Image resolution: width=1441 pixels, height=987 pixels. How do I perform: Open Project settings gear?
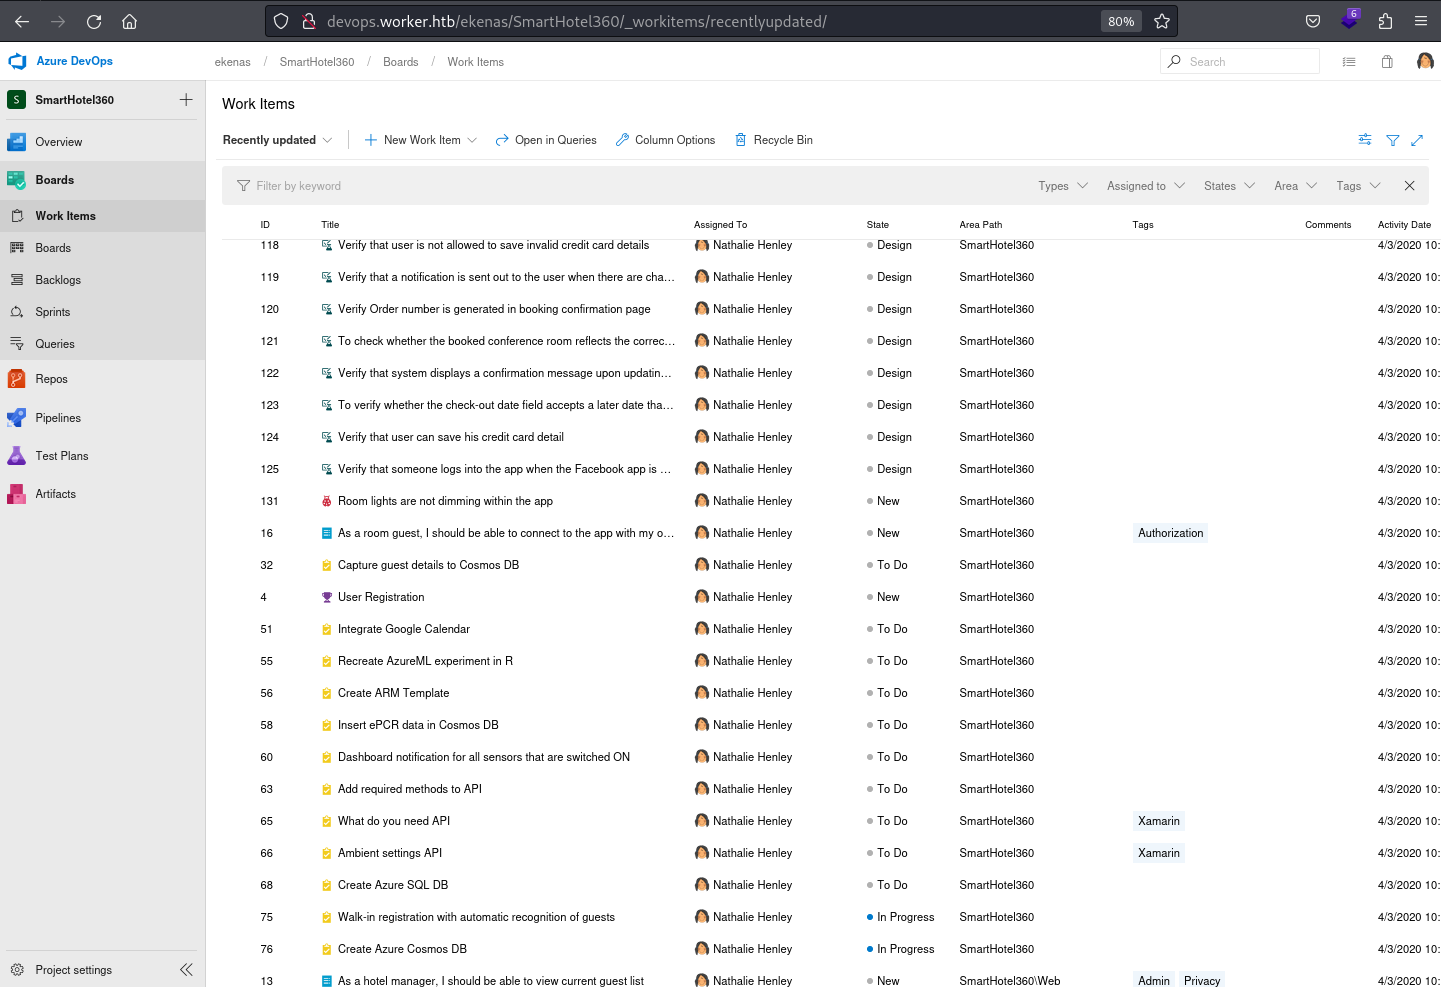coord(17,970)
